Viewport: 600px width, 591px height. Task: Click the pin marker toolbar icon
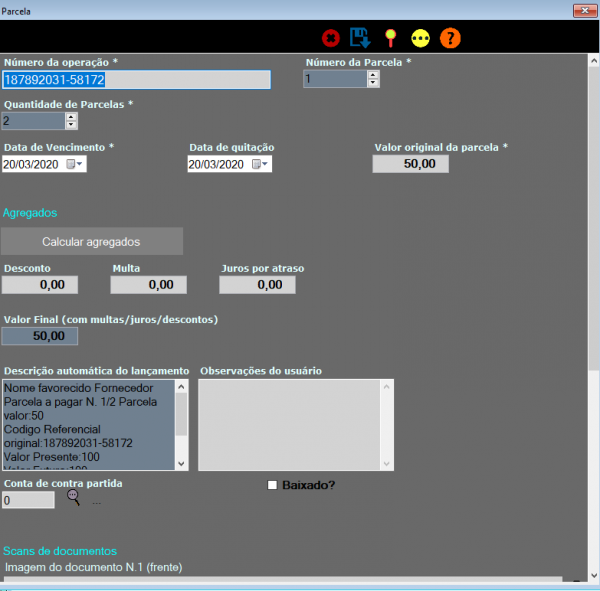(390, 38)
